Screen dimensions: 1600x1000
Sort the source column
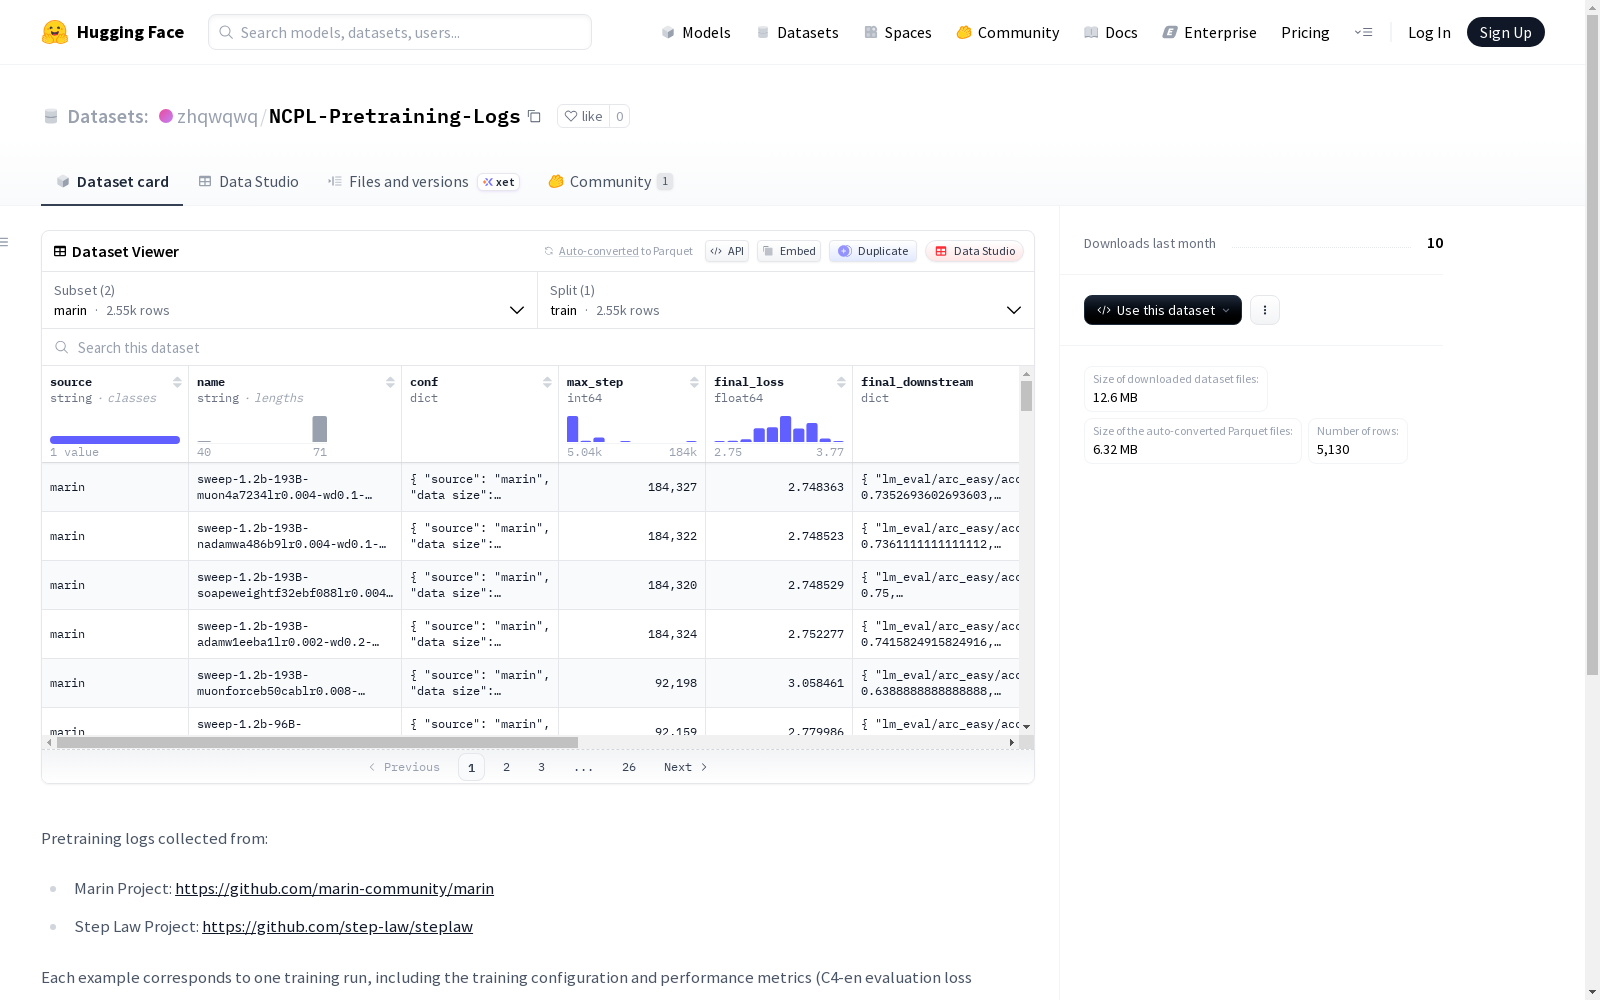177,382
